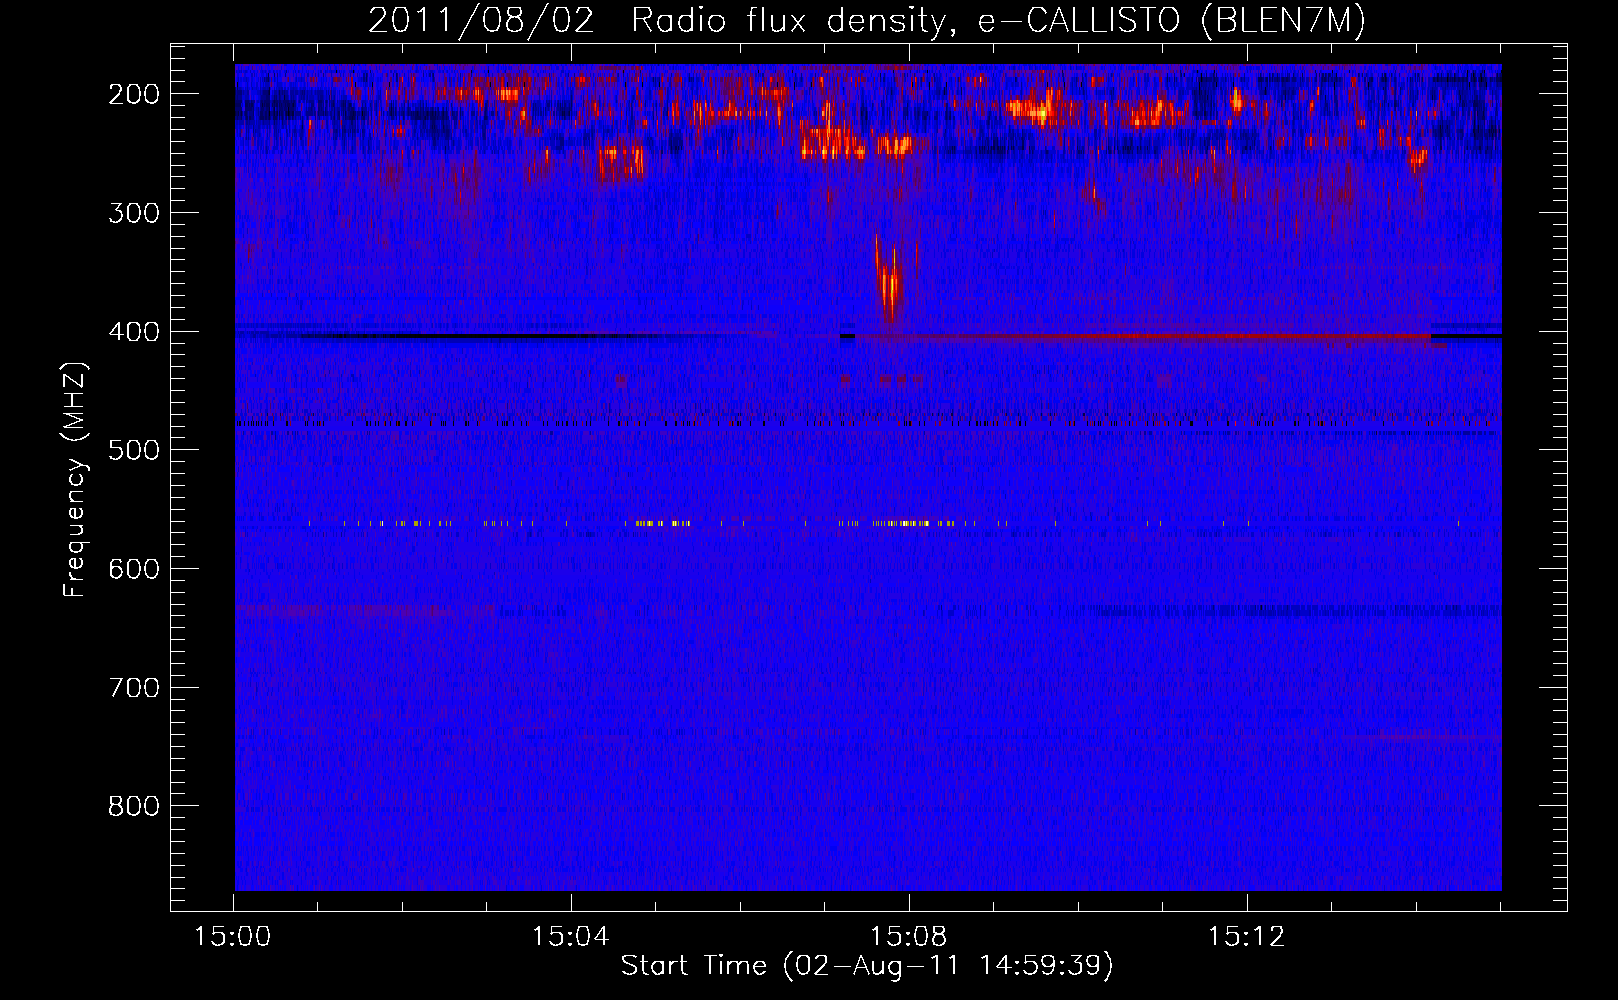Click the 'Start Time (02-Aug-11 14:59:39)' label
1618x1000 pixels.
[x=867, y=966]
